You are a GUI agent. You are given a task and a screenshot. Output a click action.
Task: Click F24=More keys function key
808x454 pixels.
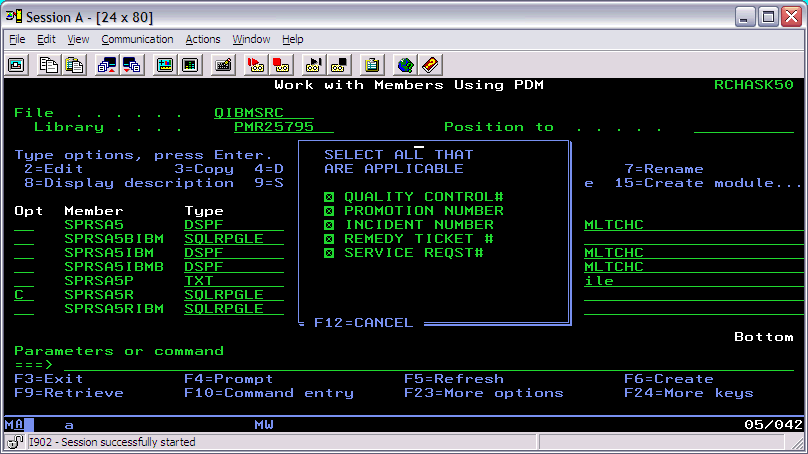click(x=688, y=393)
